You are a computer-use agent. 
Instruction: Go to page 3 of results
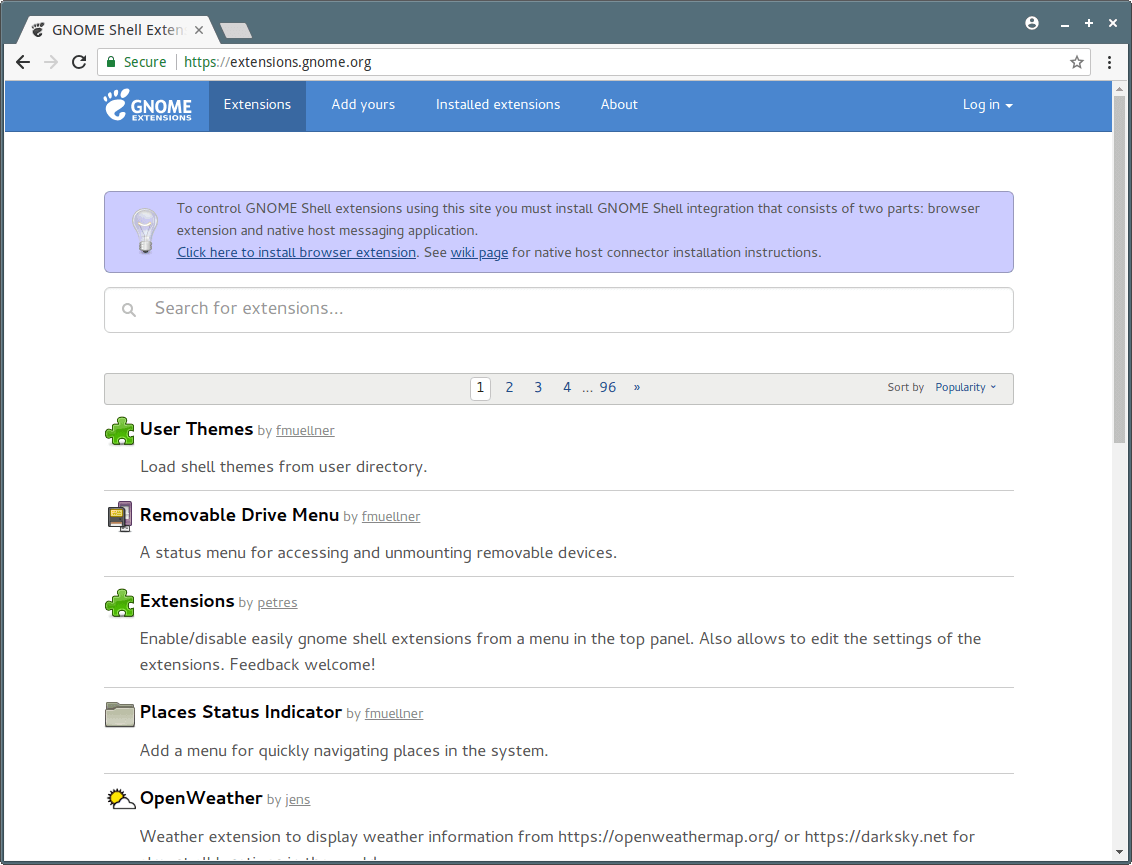click(x=538, y=388)
